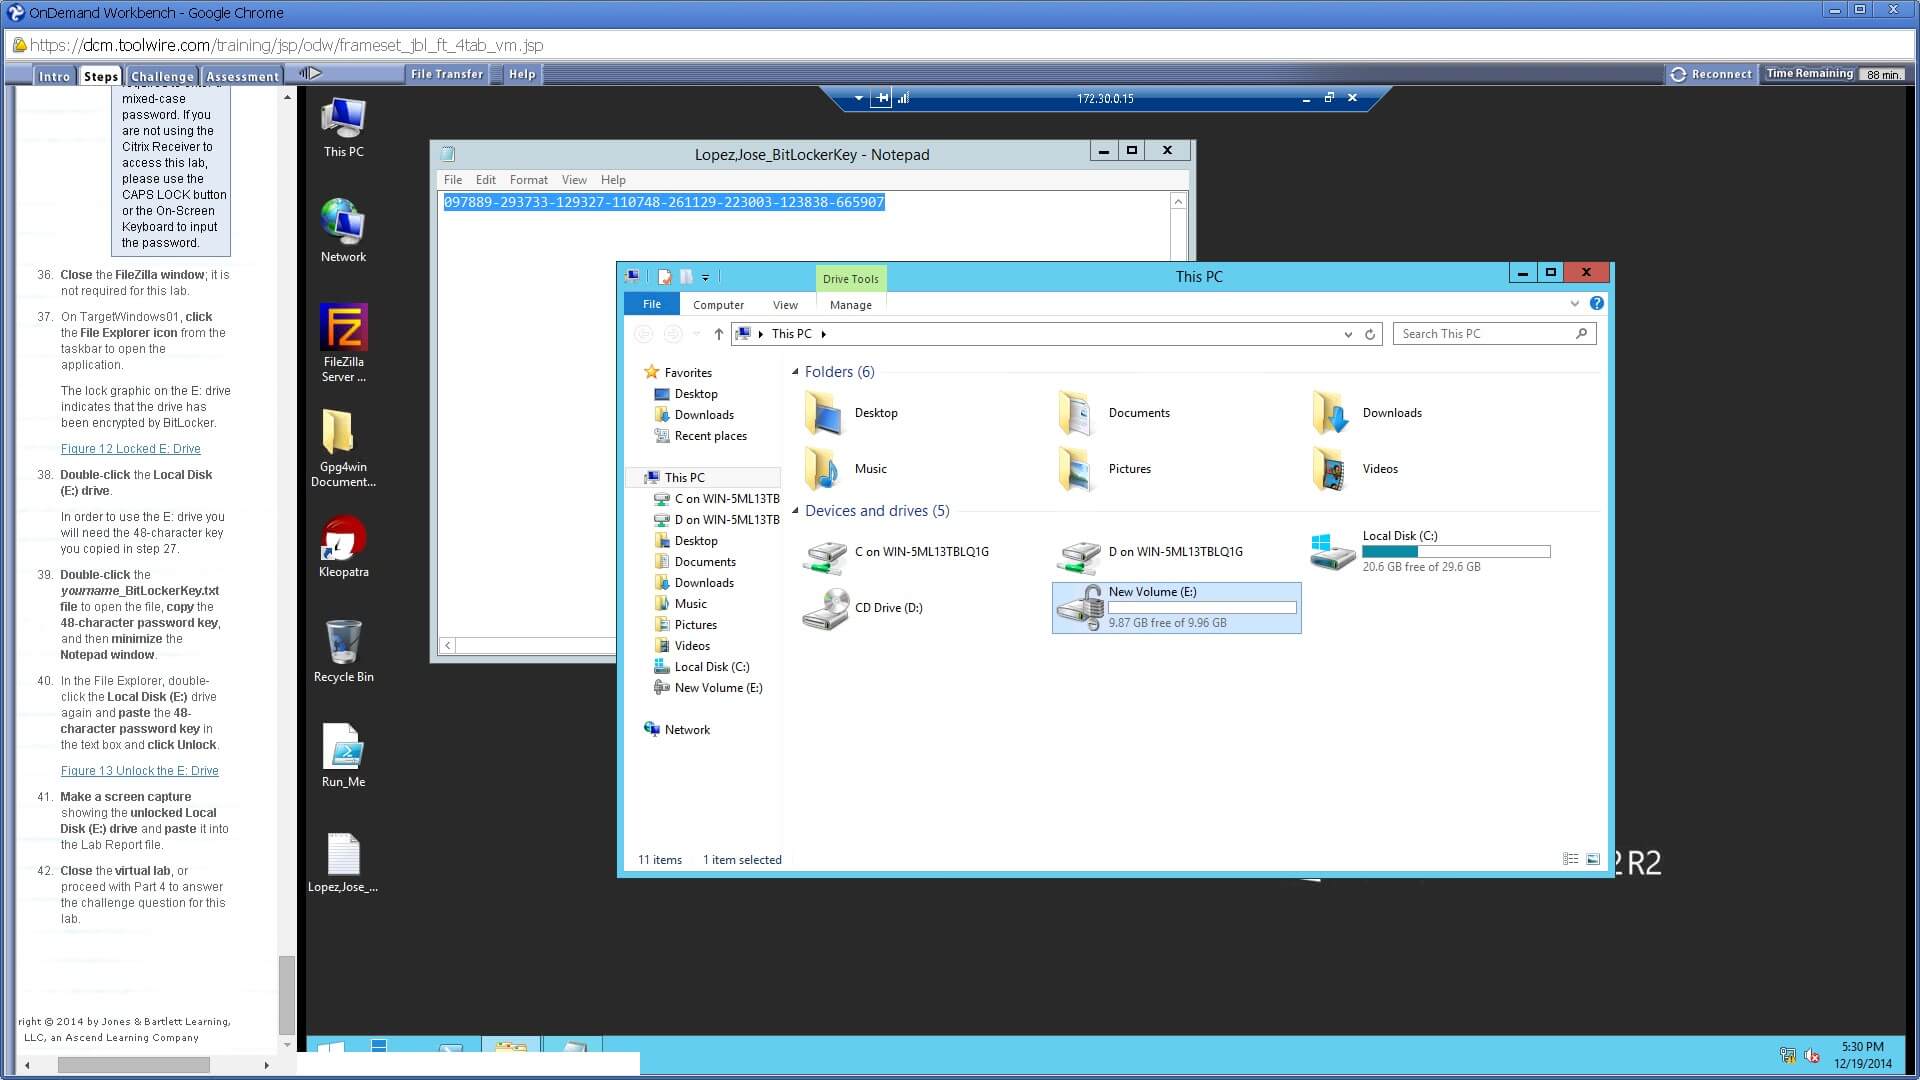Click This PC icon in File Explorer sidebar
Screen dimensions: 1920x1080
[x=683, y=476]
